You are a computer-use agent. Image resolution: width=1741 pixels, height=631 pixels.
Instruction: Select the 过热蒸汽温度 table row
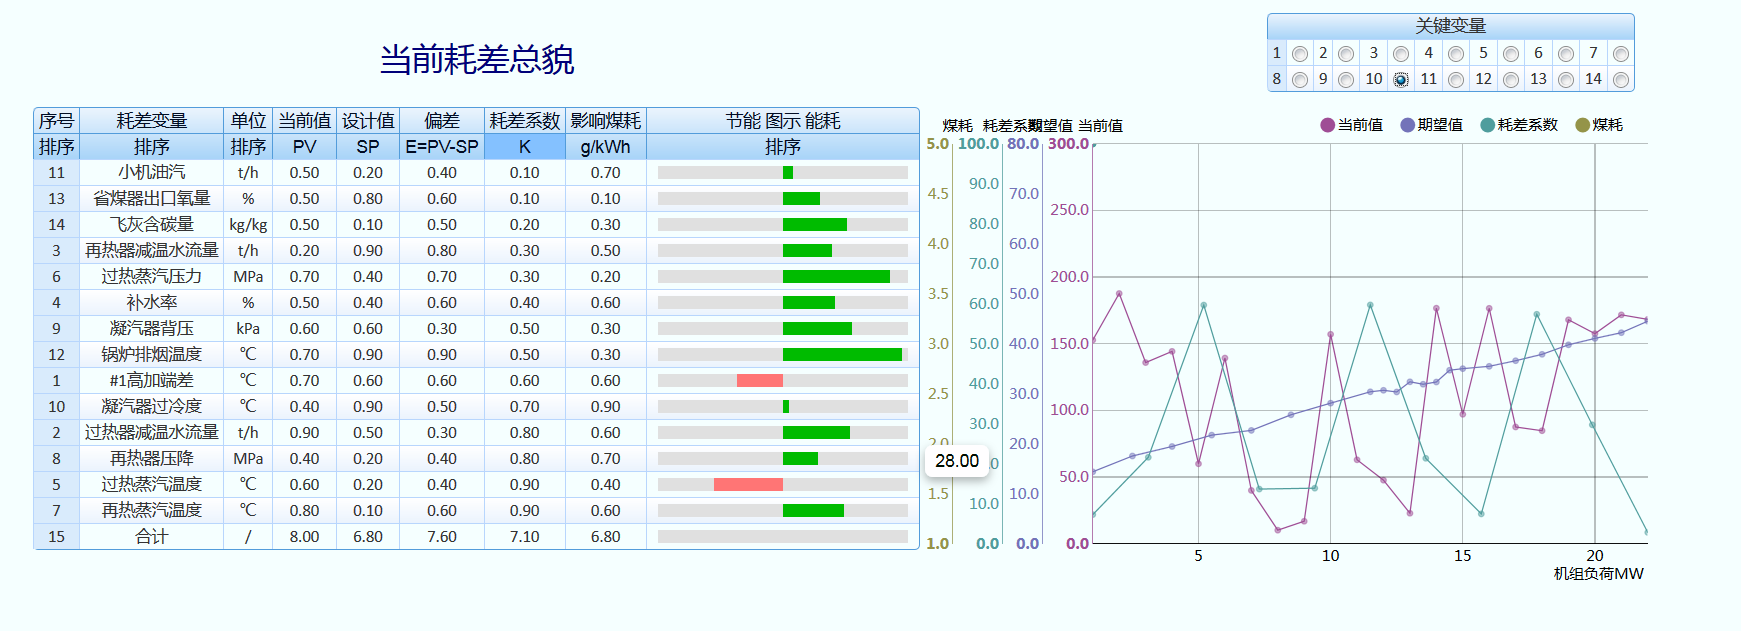[x=151, y=484]
